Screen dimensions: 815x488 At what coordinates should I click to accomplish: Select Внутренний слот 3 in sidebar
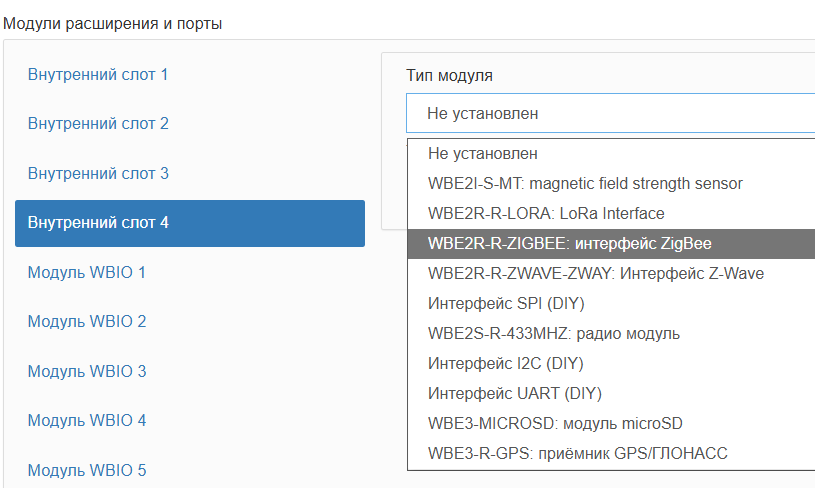[x=98, y=173]
